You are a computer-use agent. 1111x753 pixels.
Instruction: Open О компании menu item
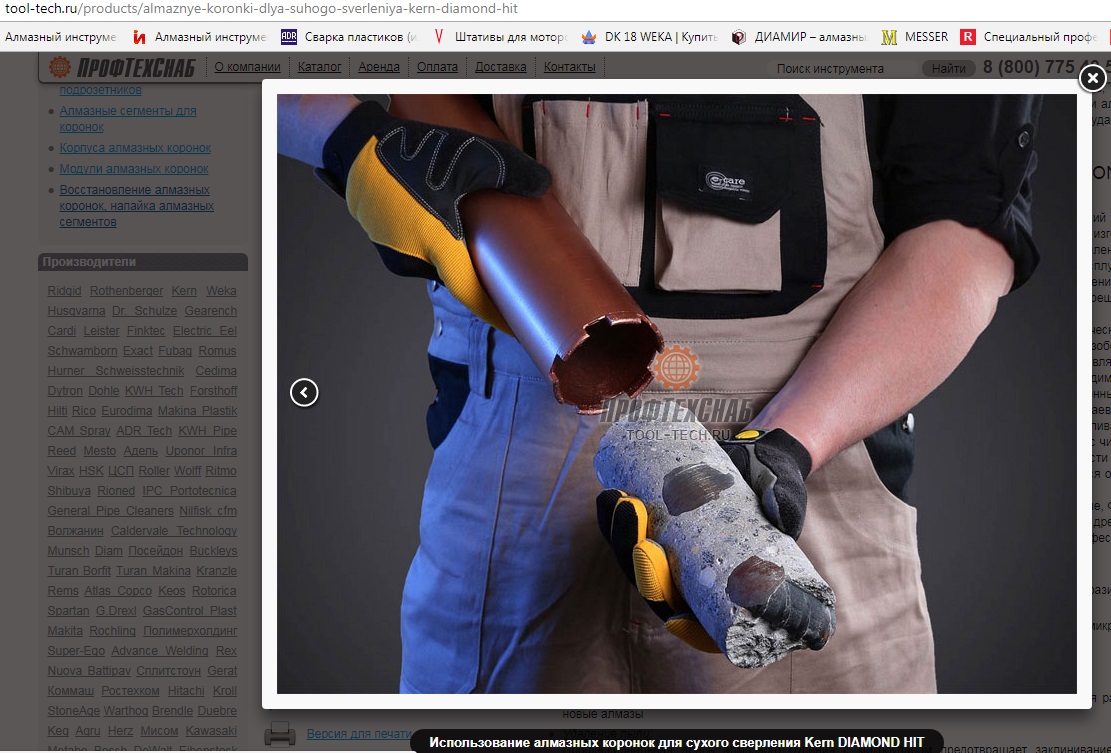coord(247,67)
